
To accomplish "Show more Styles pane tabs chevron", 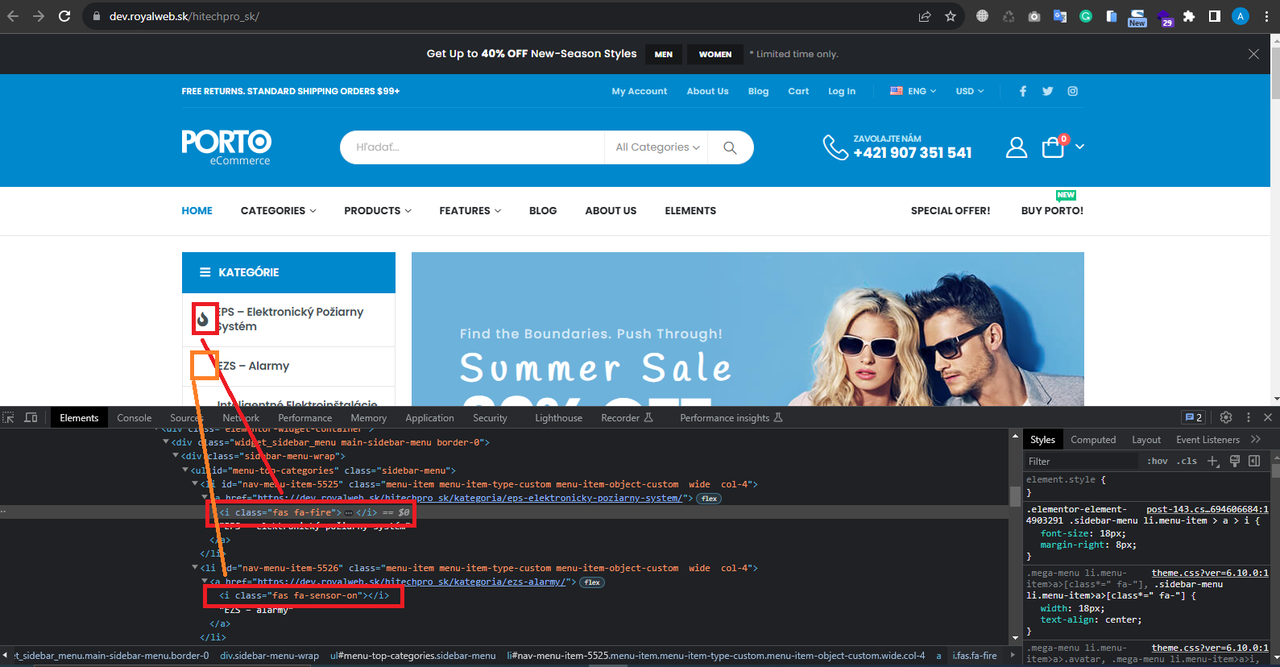I will tap(1256, 439).
